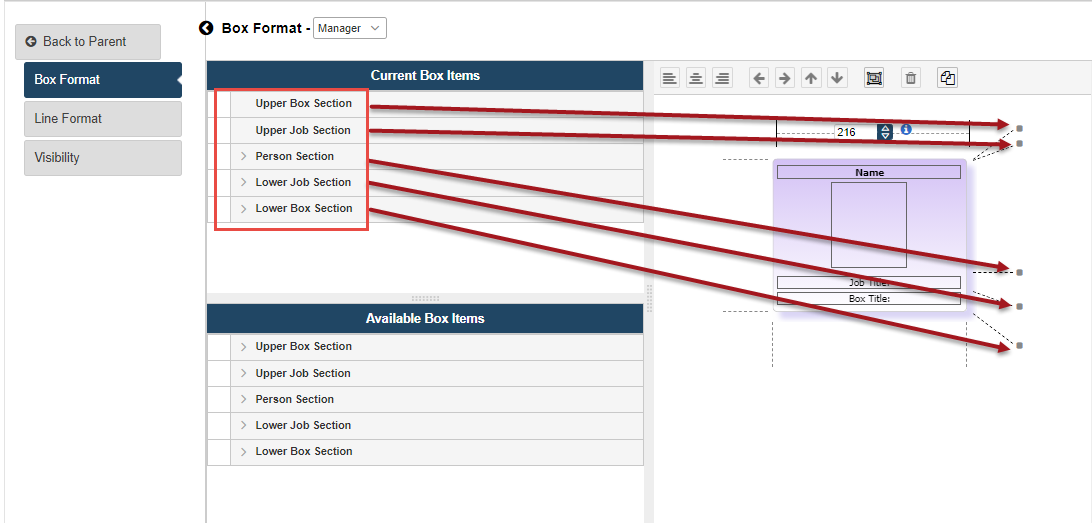Image resolution: width=1092 pixels, height=523 pixels.
Task: Click Upper Box Section label in Available Box Items
Action: pyautogui.click(x=304, y=346)
